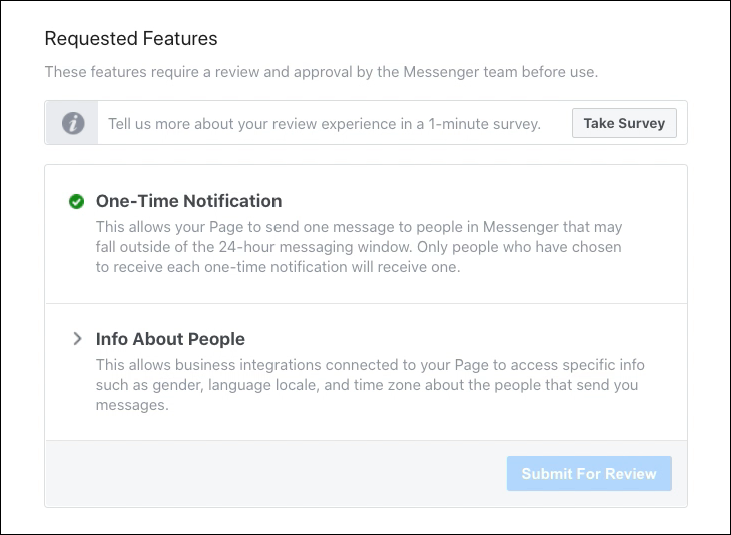Select the Info About People heading
Image resolution: width=731 pixels, height=535 pixels.
170,339
